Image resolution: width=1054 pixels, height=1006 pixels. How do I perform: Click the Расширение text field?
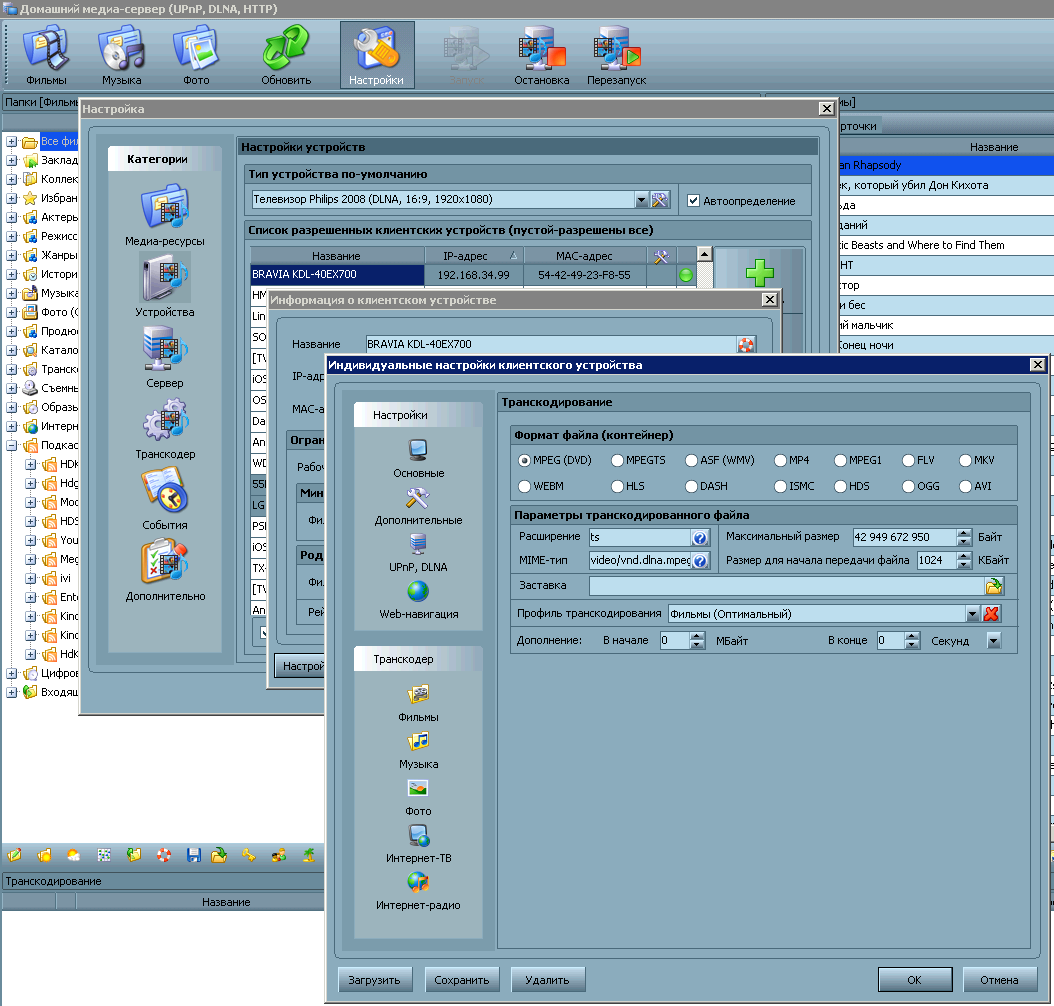click(x=640, y=537)
